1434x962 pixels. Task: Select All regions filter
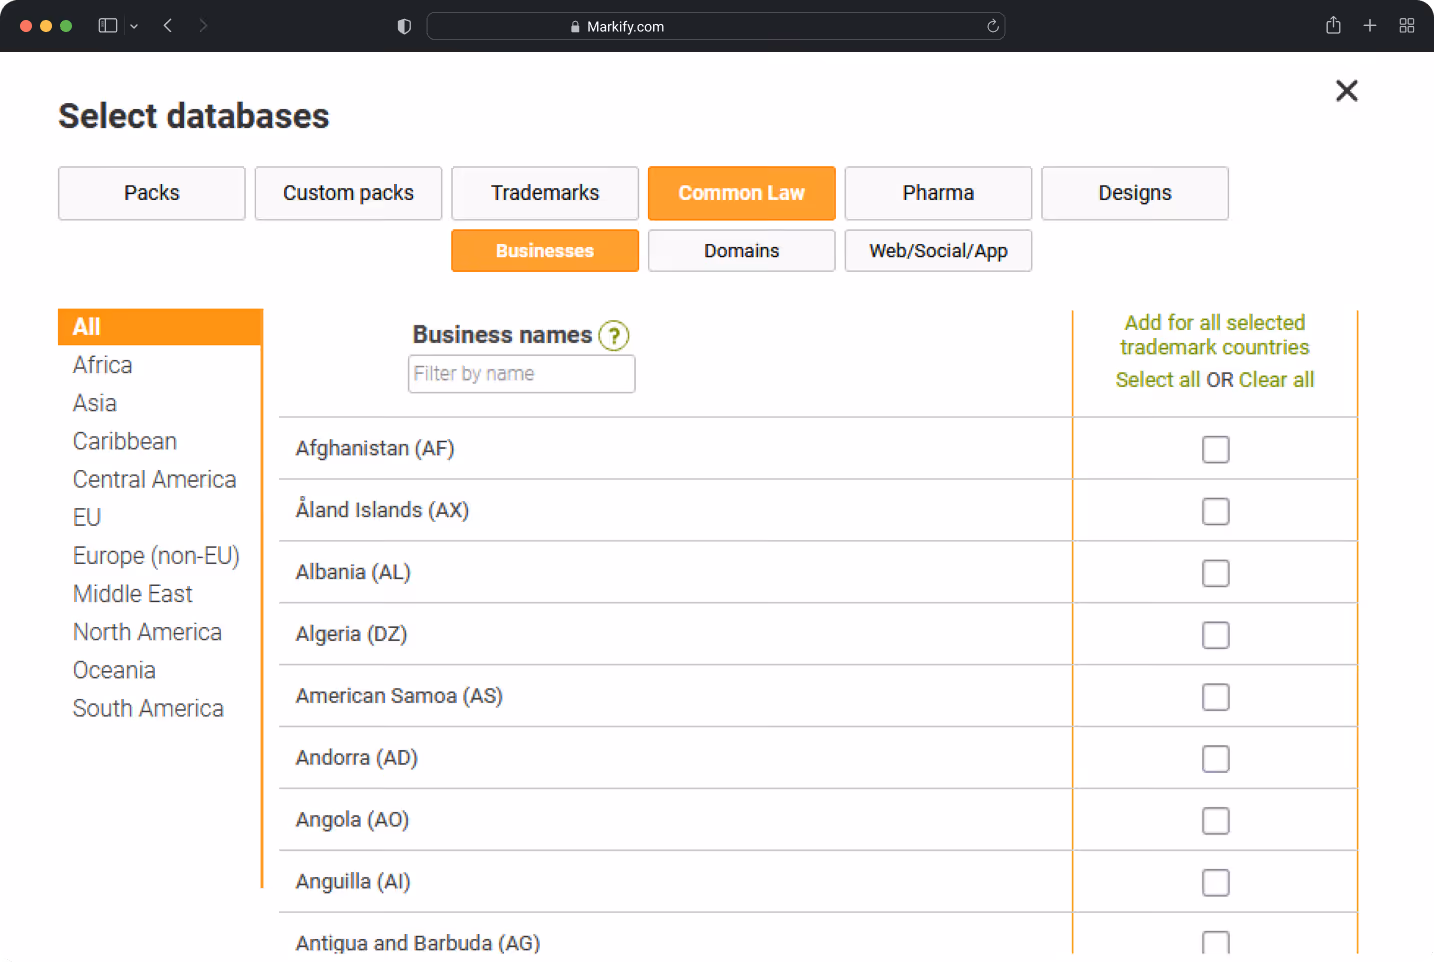pos(160,327)
